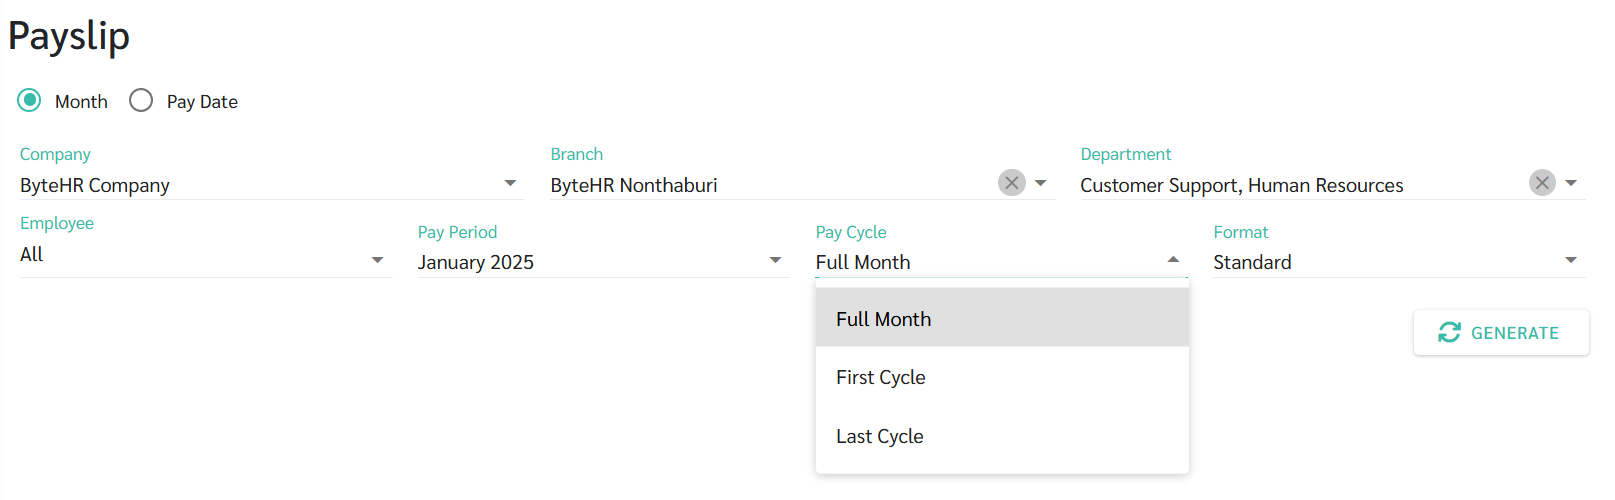Collapse the Pay Cycle dropdown arrow

(x=1173, y=260)
